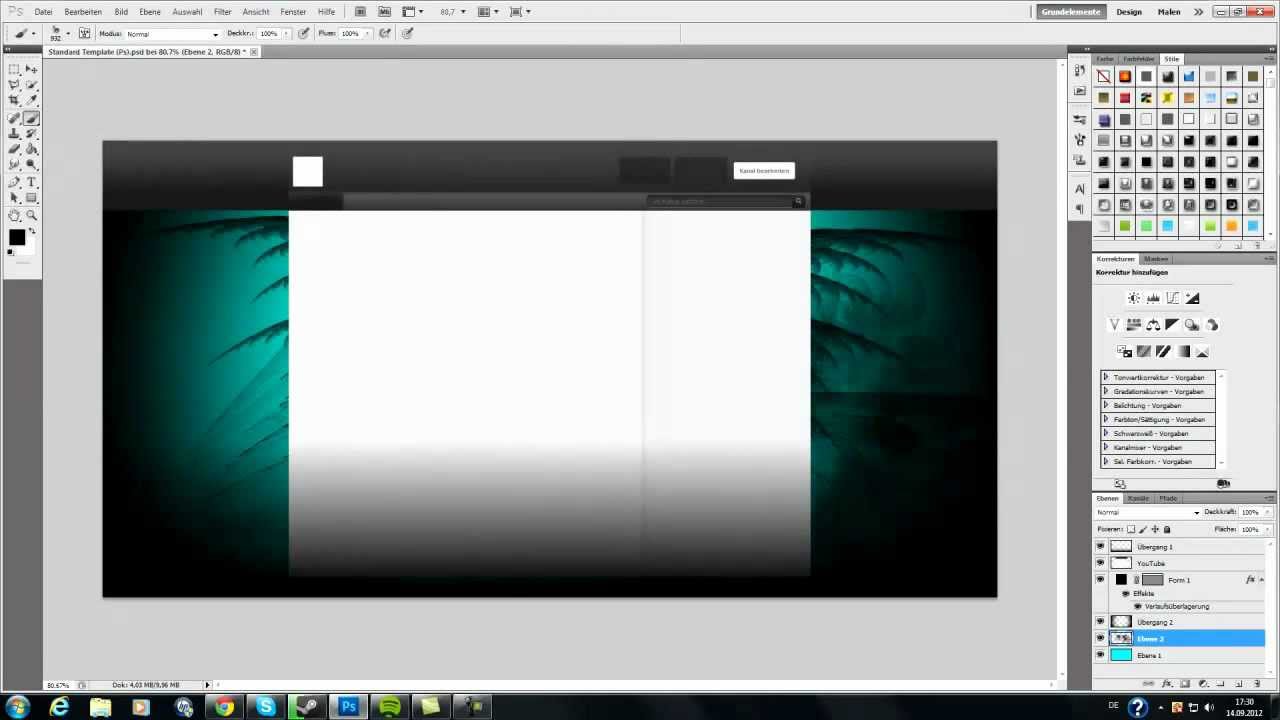The width and height of the screenshot is (1280, 720).
Task: Switch to the Kanäle tab
Action: point(1138,498)
